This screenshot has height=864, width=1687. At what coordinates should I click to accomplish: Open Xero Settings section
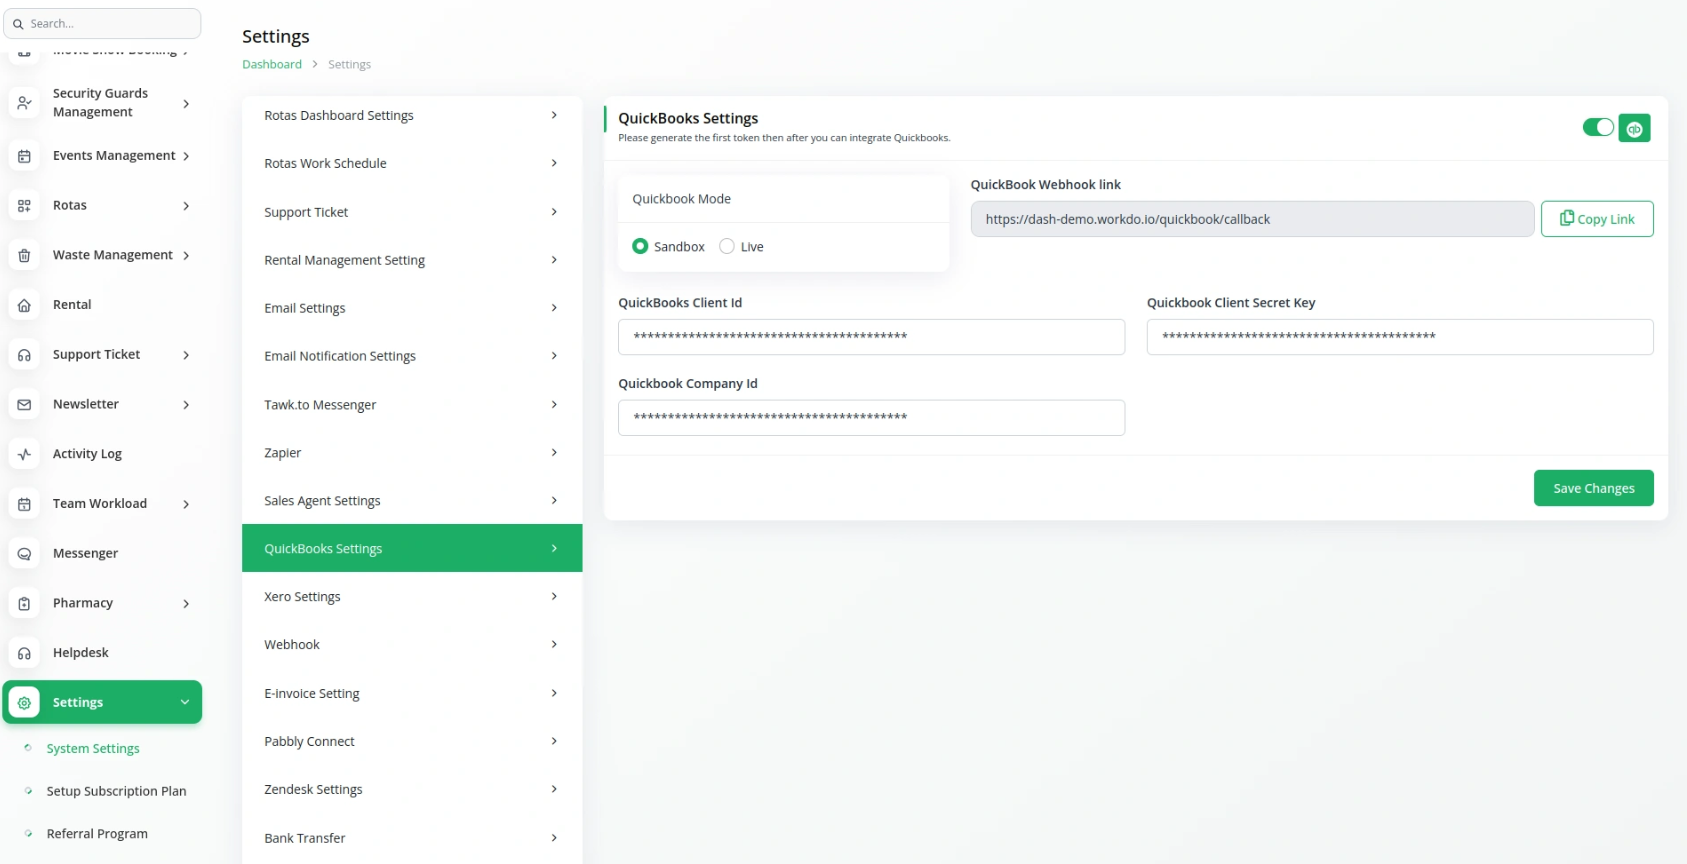(412, 596)
